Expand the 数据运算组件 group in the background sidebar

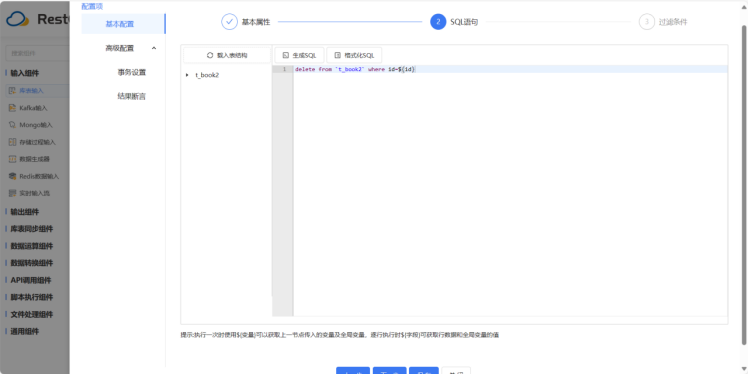pos(31,246)
